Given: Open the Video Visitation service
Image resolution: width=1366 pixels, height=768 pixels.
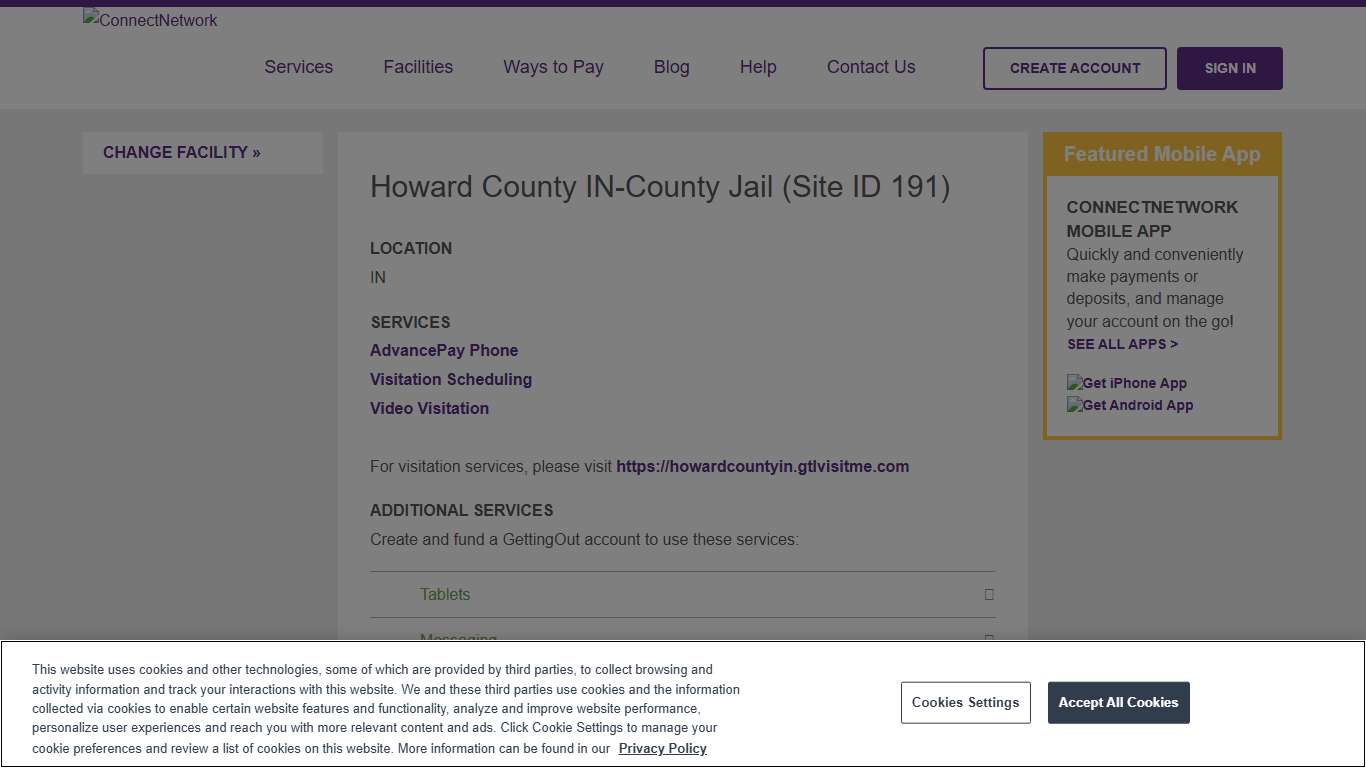Looking at the screenshot, I should [x=429, y=408].
